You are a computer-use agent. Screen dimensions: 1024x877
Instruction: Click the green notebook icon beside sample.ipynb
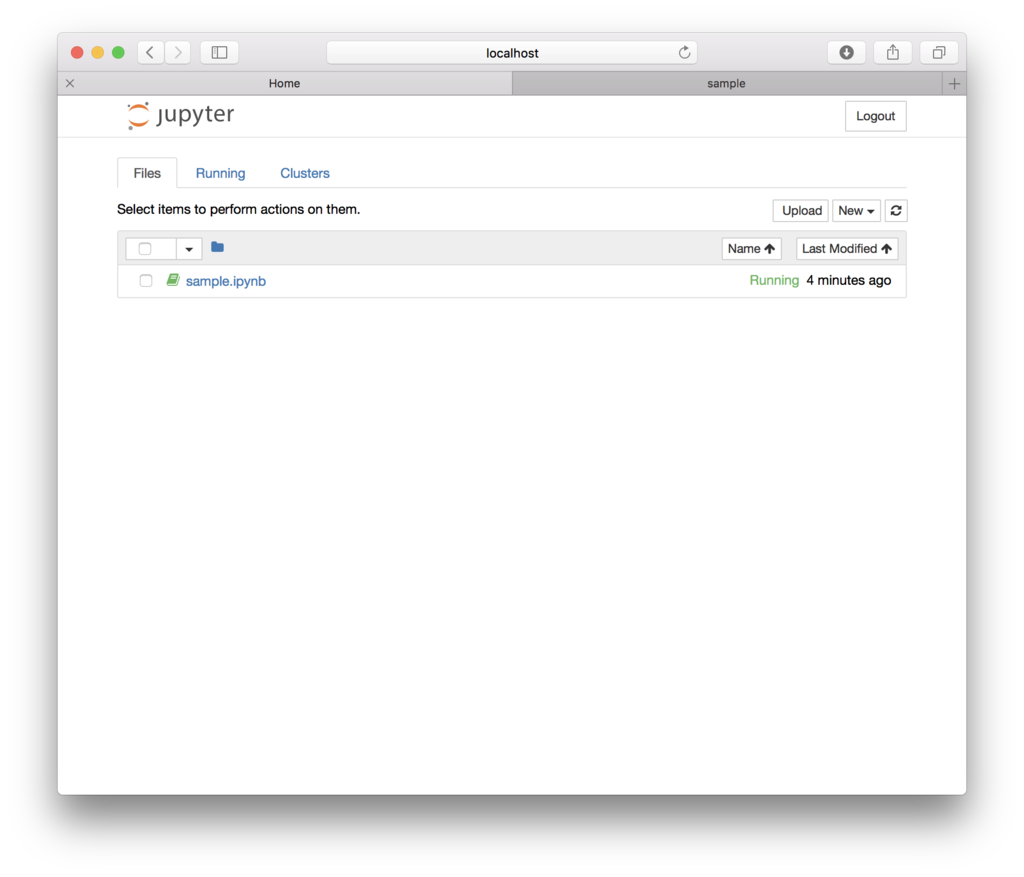tap(172, 280)
